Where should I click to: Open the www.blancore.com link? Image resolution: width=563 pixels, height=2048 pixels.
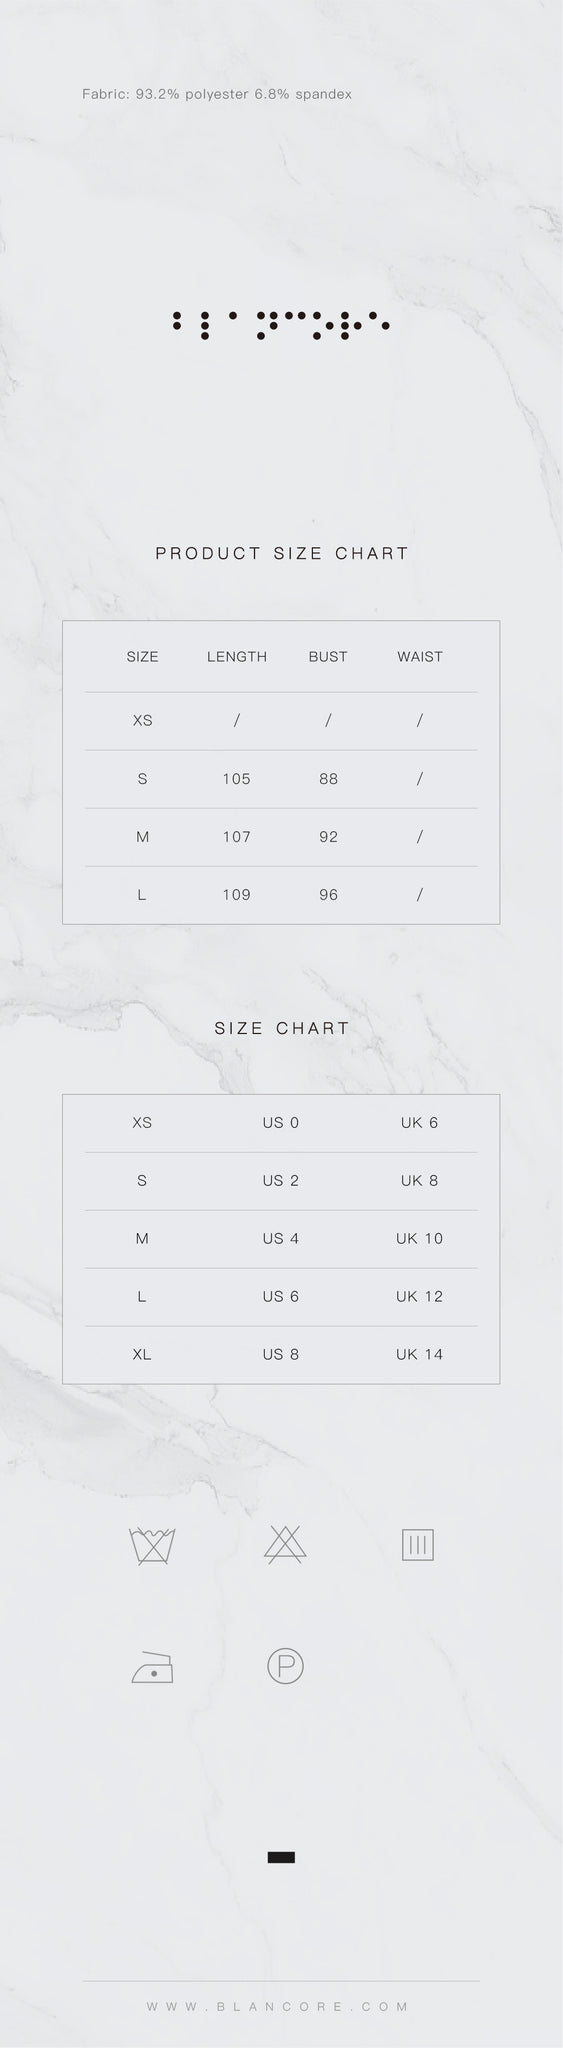[278, 2006]
